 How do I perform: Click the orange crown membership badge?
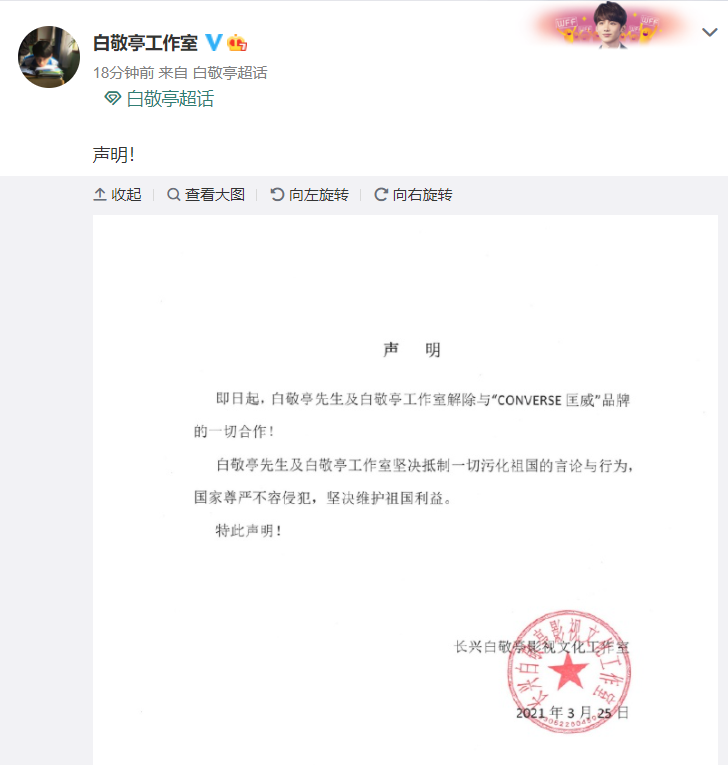(237, 43)
